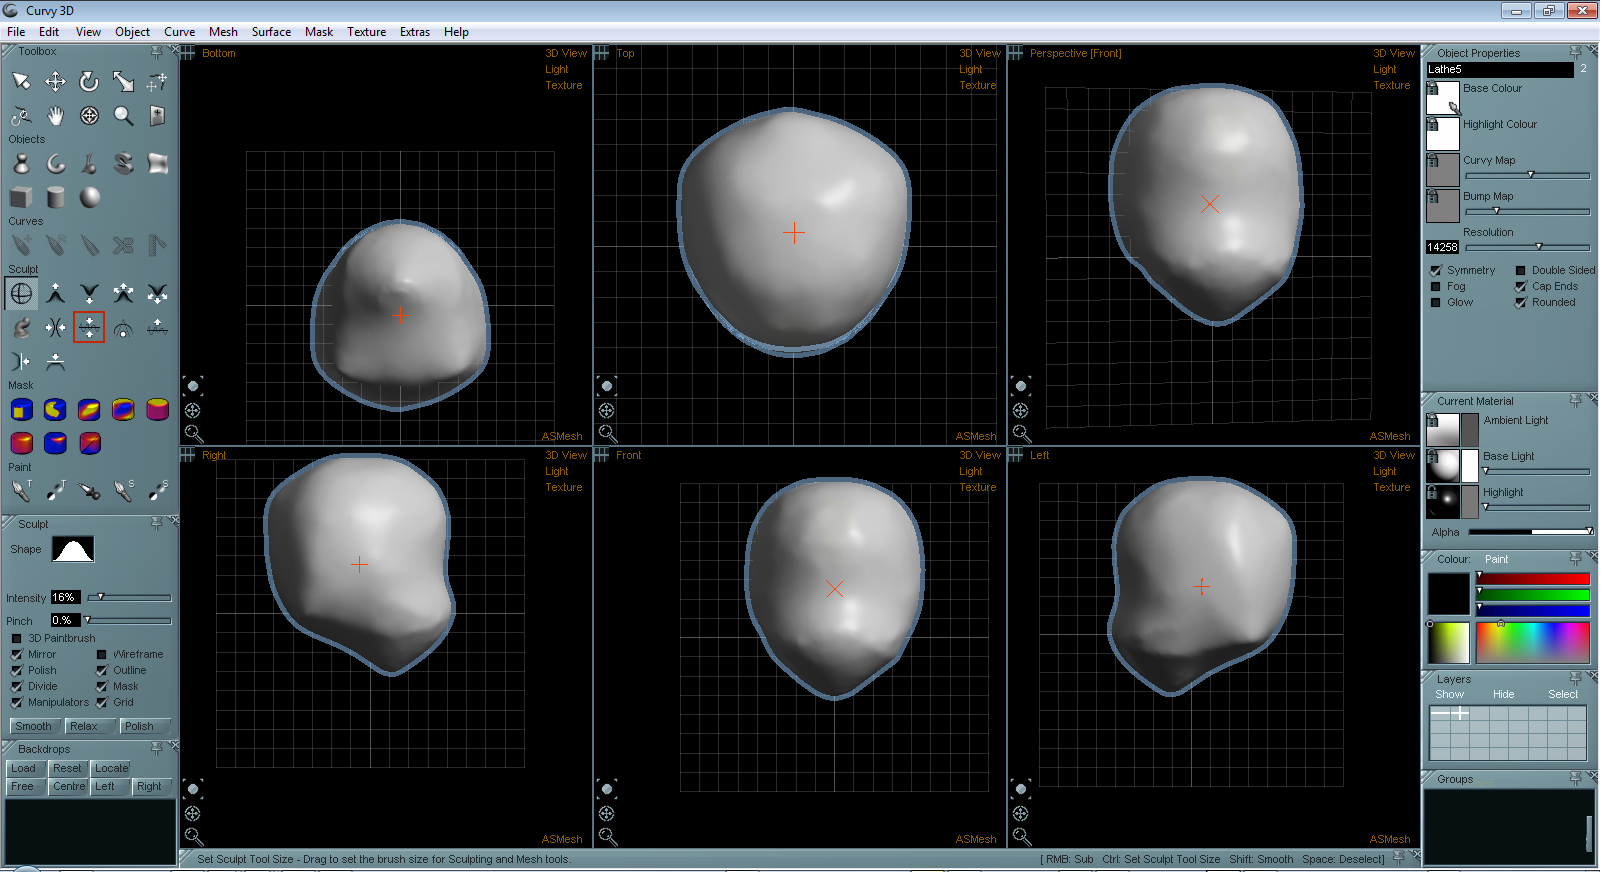Pick the magenta cylinder Mask tool
Image resolution: width=1601 pixels, height=872 pixels.
157,409
